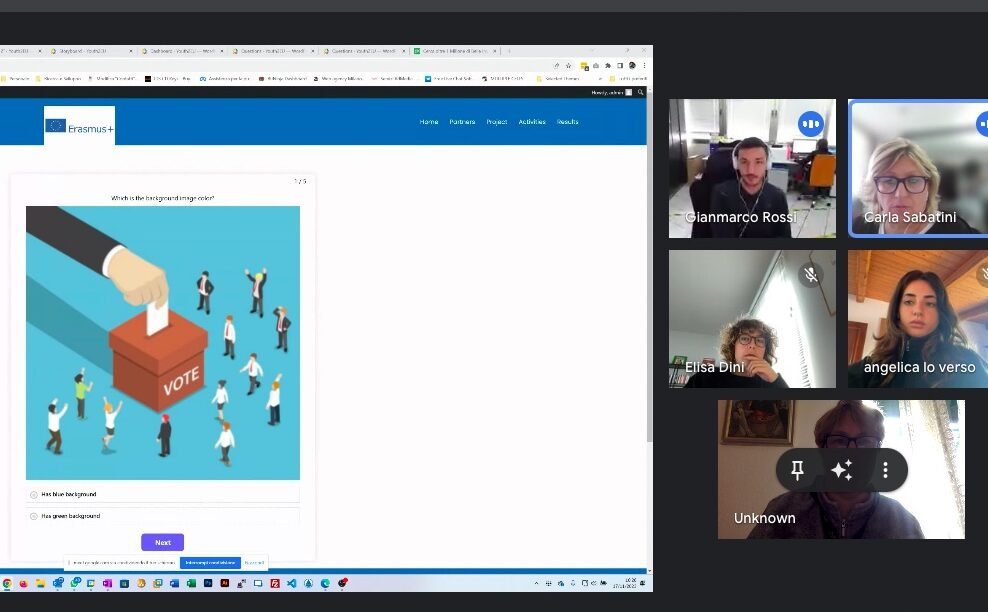Image resolution: width=988 pixels, height=612 pixels.
Task: Open the Chrome profile avatar
Action: coord(632,66)
